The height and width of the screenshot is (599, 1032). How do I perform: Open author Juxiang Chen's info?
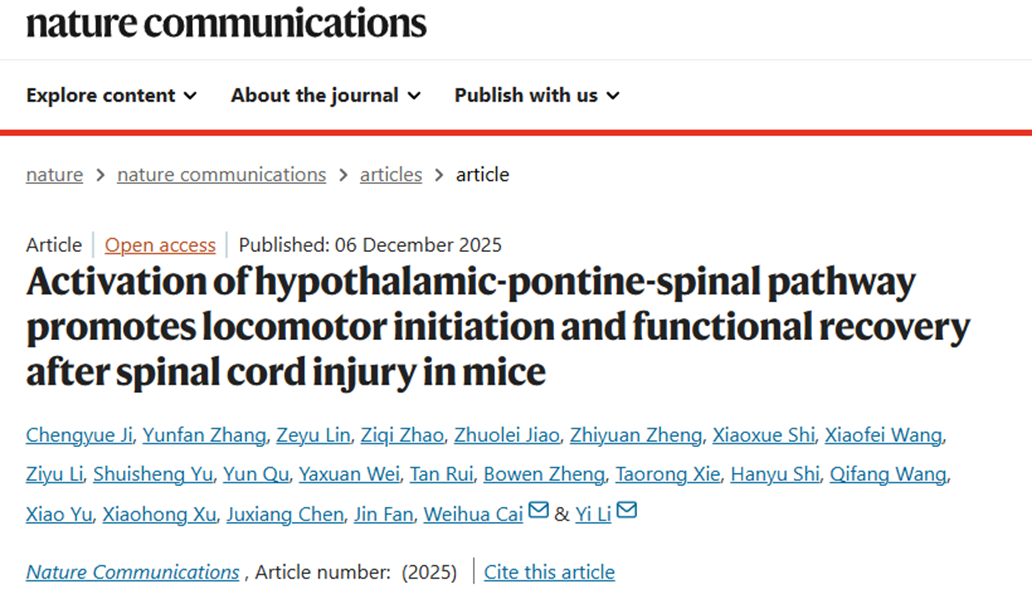(x=285, y=514)
